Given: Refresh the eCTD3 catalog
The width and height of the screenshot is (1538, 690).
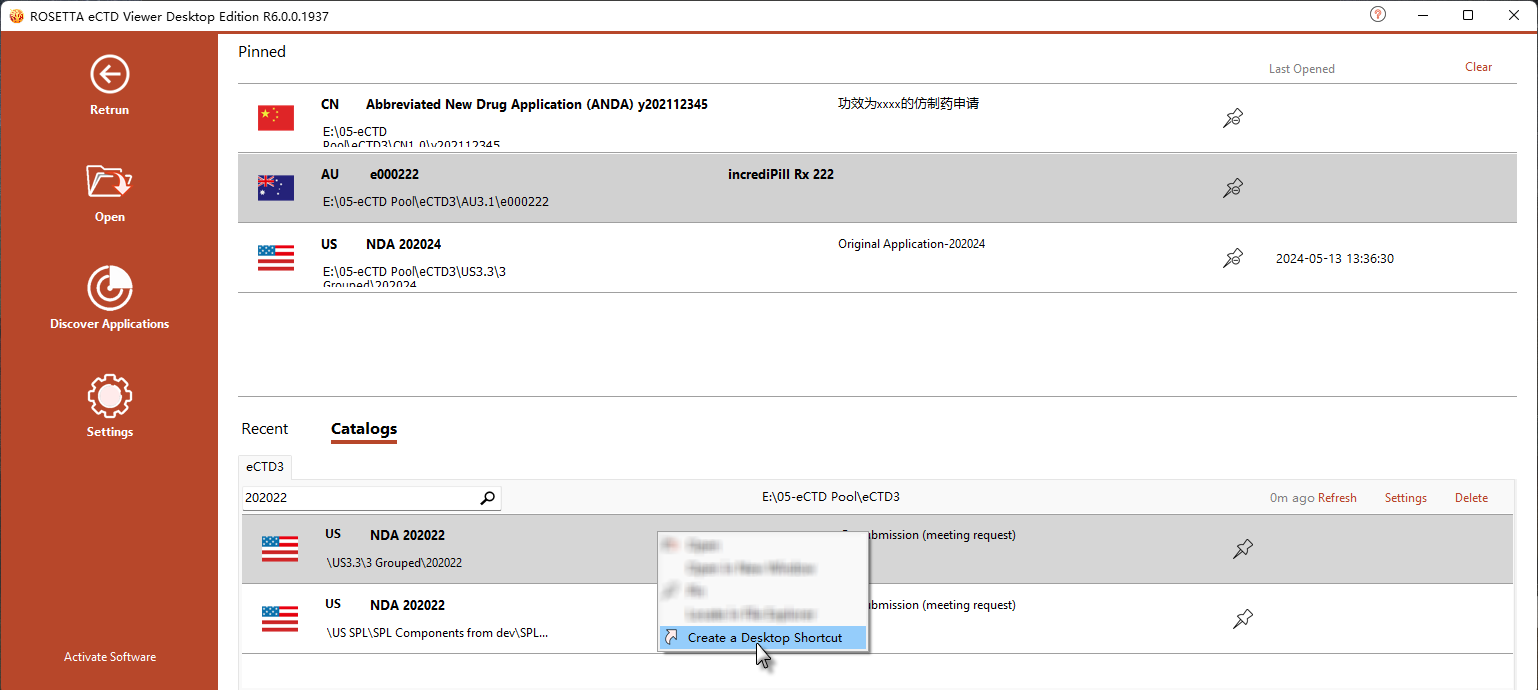Looking at the screenshot, I should coord(1337,498).
